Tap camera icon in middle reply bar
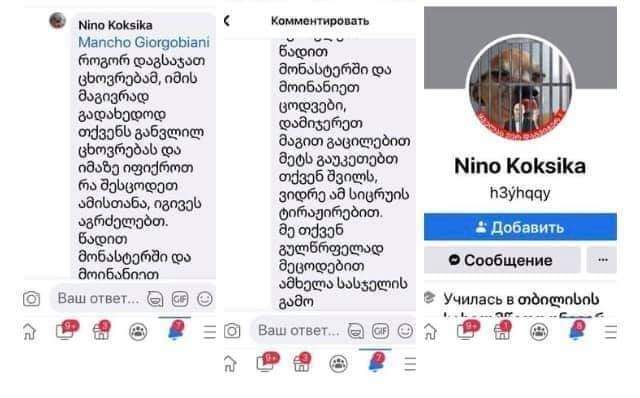 click(x=232, y=331)
